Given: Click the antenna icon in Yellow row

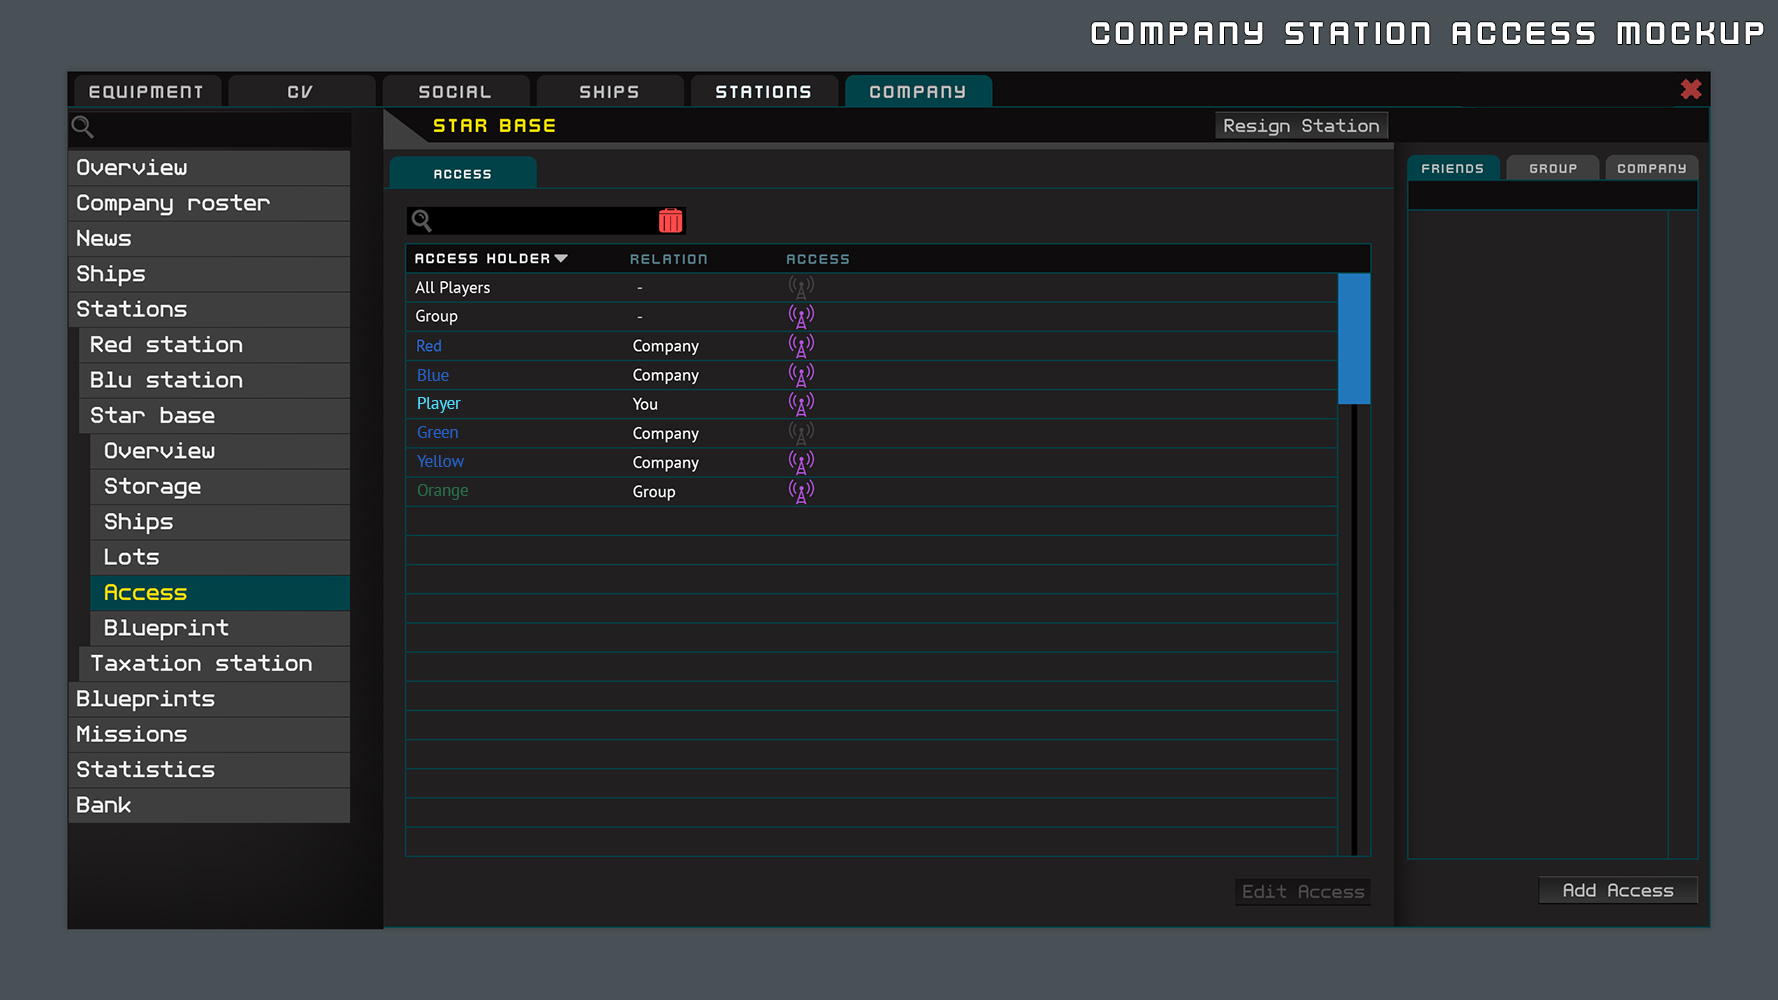Looking at the screenshot, I should click(x=801, y=462).
